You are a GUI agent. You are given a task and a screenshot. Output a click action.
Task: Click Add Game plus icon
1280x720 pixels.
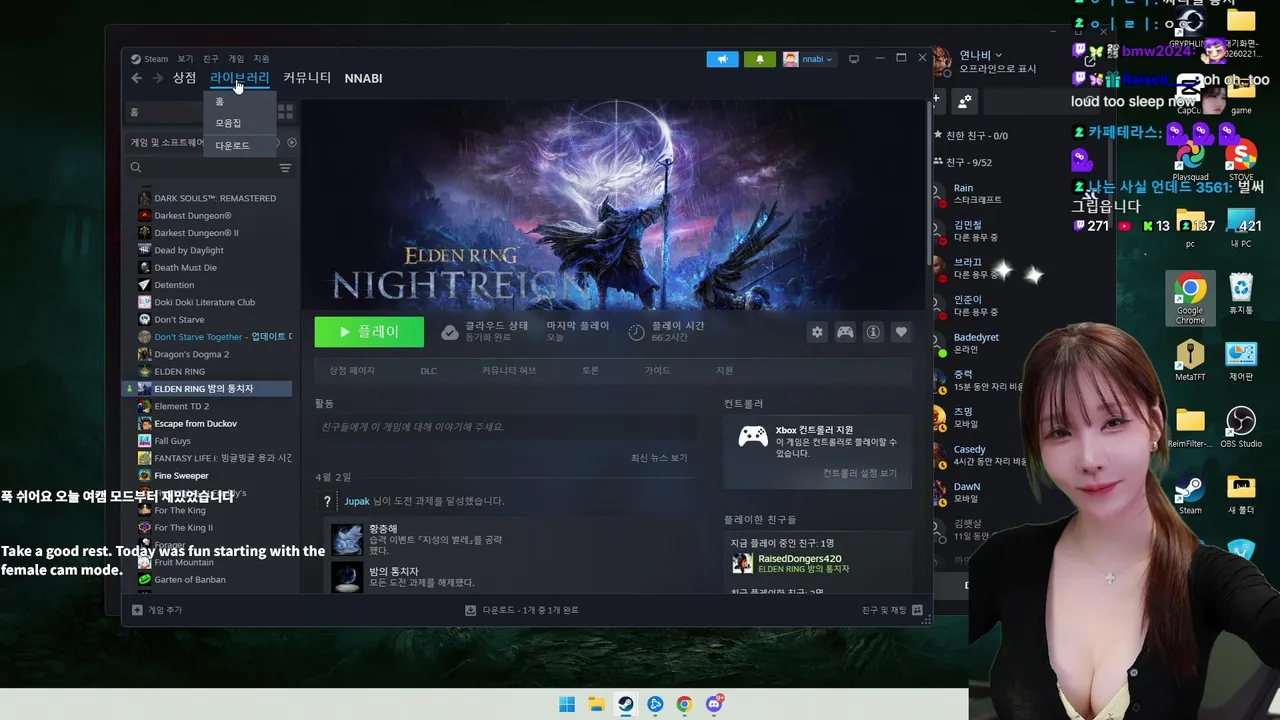138,610
